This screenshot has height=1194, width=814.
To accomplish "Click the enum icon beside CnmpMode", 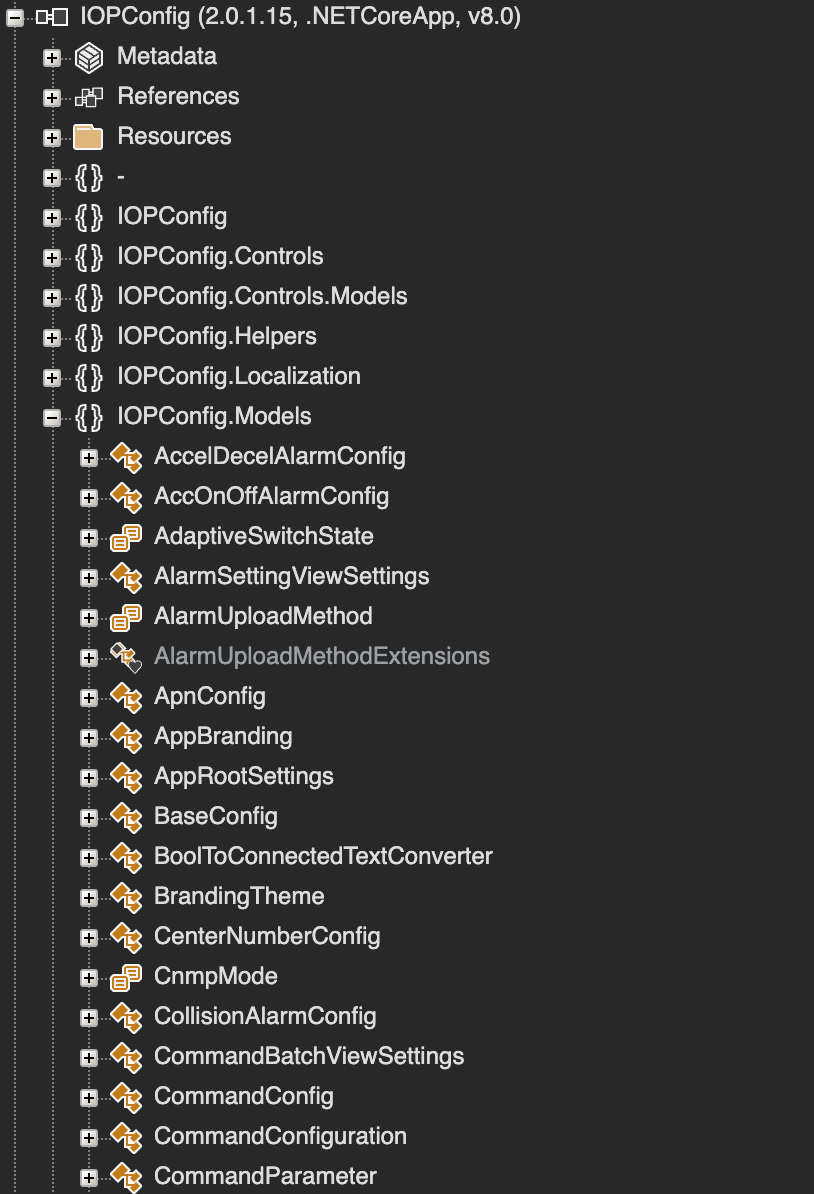I will [x=126, y=977].
